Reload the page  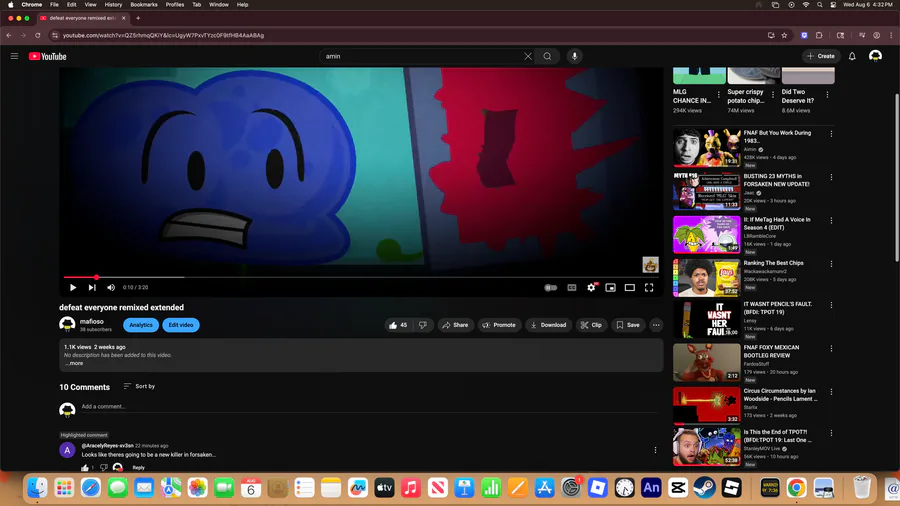coord(38,35)
